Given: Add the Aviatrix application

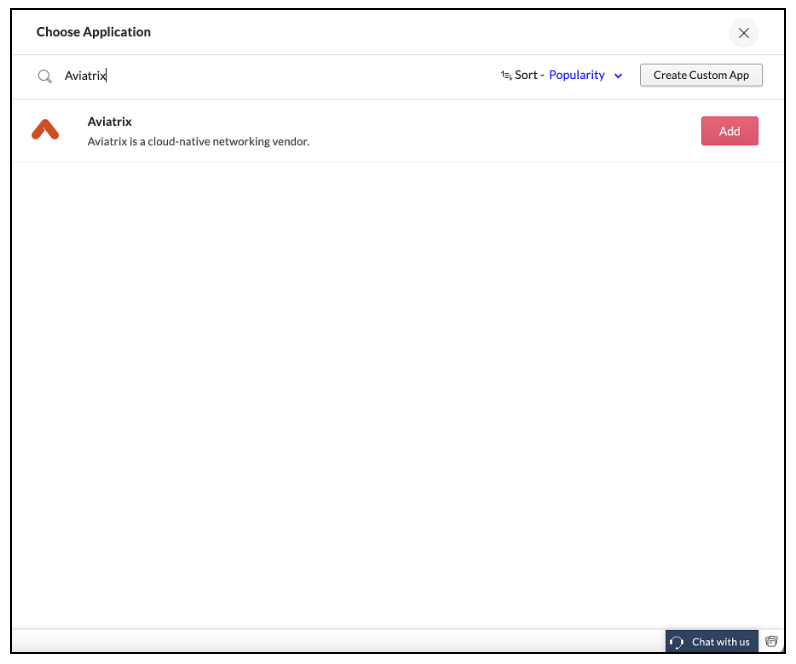Looking at the screenshot, I should click(729, 131).
